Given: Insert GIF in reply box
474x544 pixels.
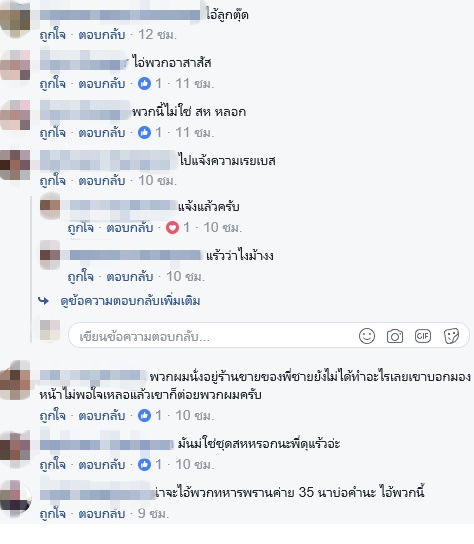Looking at the screenshot, I should point(423,336).
